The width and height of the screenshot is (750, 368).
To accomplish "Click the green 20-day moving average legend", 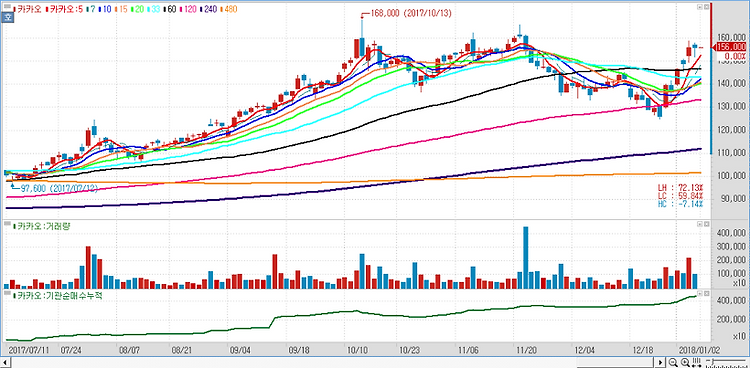I will [x=138, y=9].
